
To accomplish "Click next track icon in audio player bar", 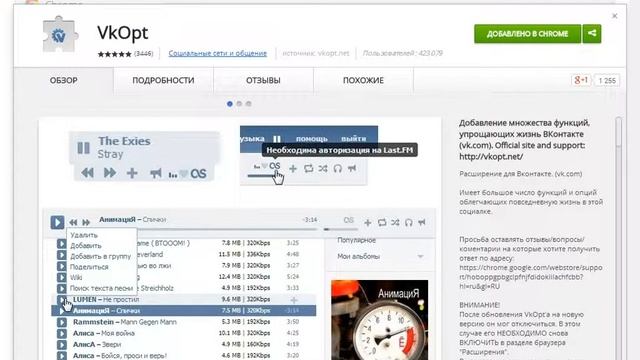I will [x=86, y=222].
